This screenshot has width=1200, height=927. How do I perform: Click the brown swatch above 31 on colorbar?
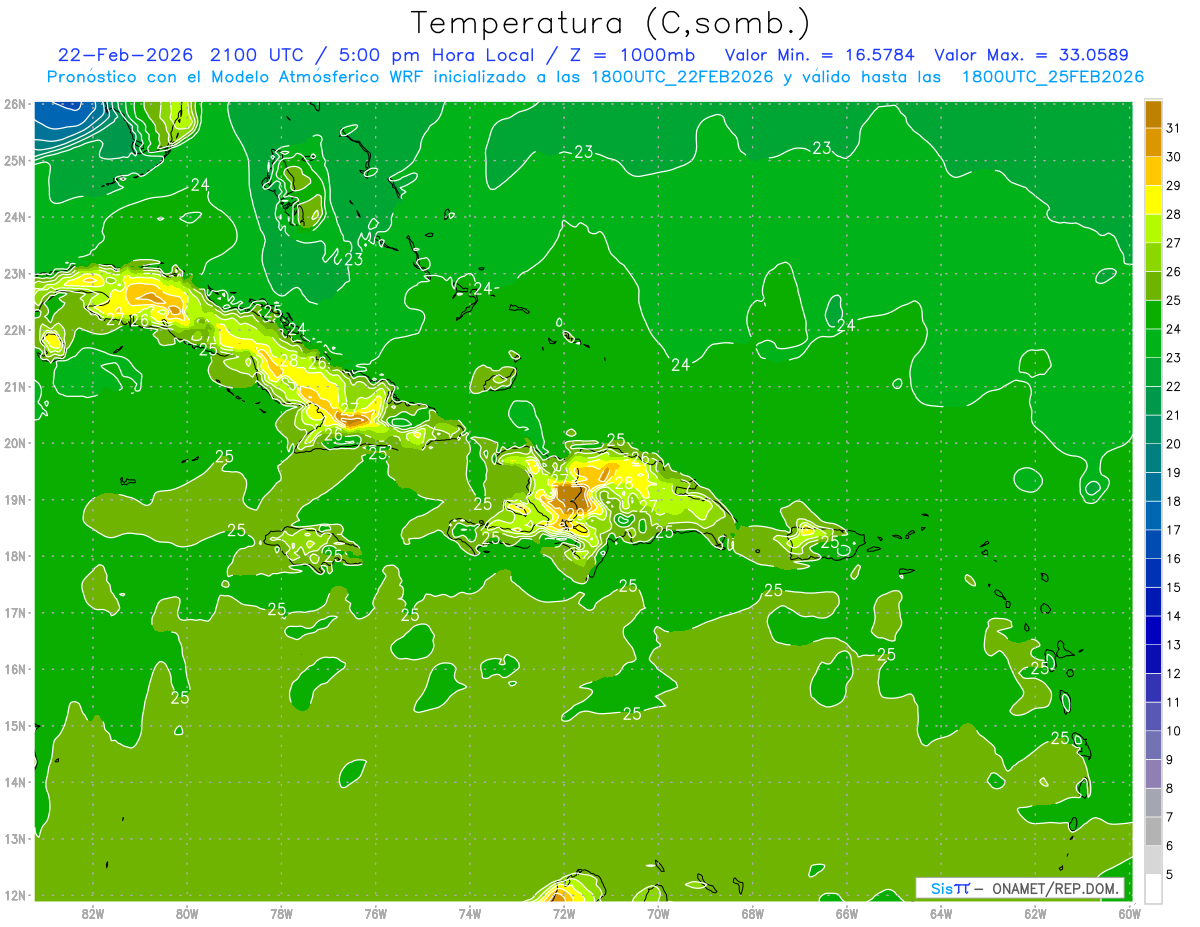click(1153, 114)
